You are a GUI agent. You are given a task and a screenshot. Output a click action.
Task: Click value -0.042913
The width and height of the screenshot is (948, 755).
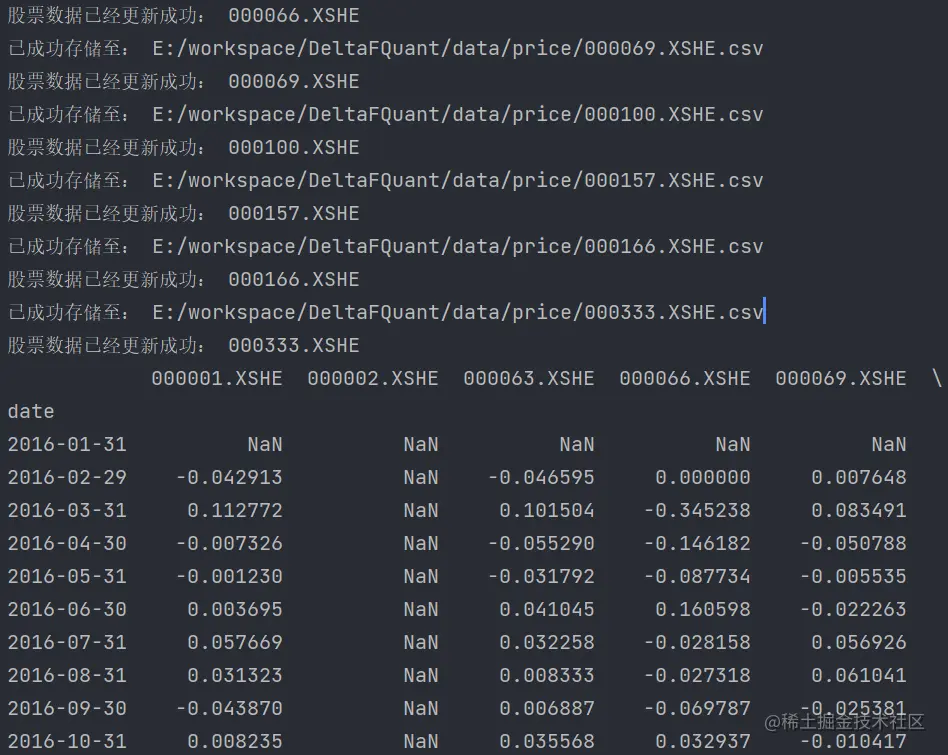pos(229,478)
